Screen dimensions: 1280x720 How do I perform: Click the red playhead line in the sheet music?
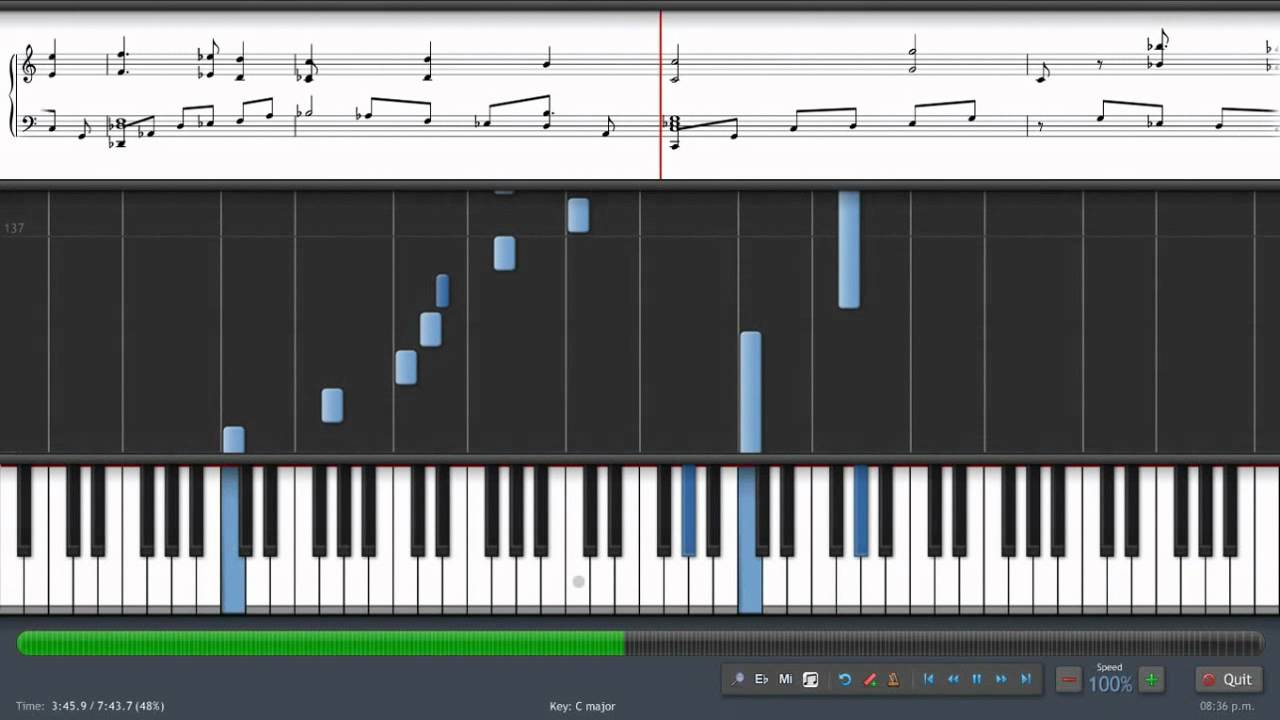pyautogui.click(x=660, y=95)
